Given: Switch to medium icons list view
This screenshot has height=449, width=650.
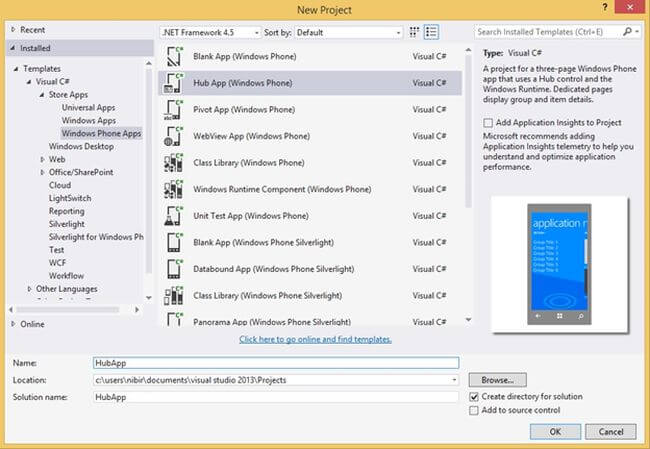Looking at the screenshot, I should click(x=431, y=32).
